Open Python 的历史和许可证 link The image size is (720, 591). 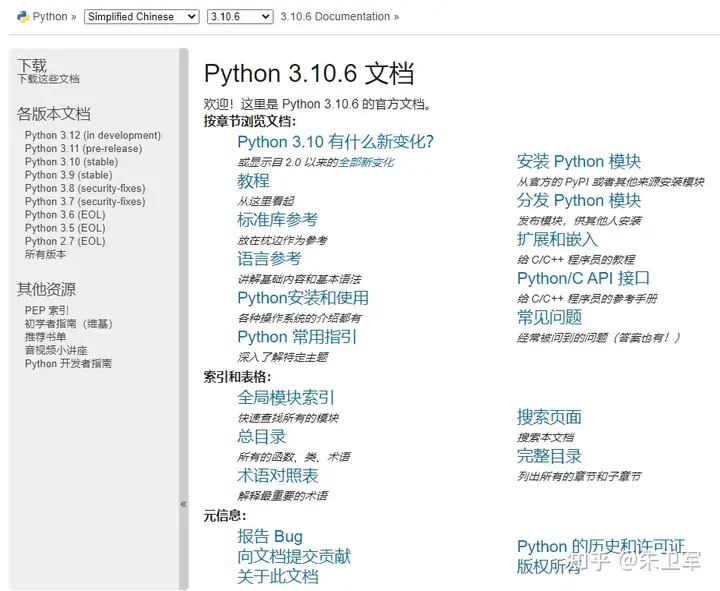pos(601,546)
